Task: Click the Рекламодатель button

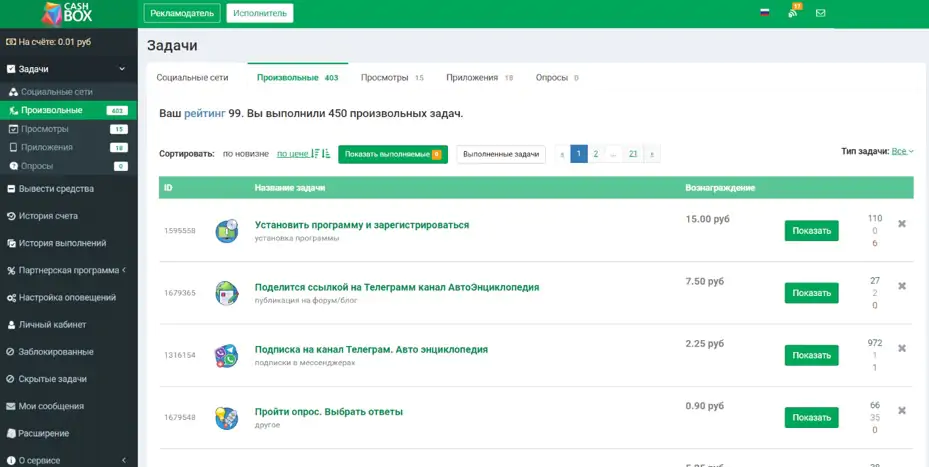Action: tap(182, 13)
